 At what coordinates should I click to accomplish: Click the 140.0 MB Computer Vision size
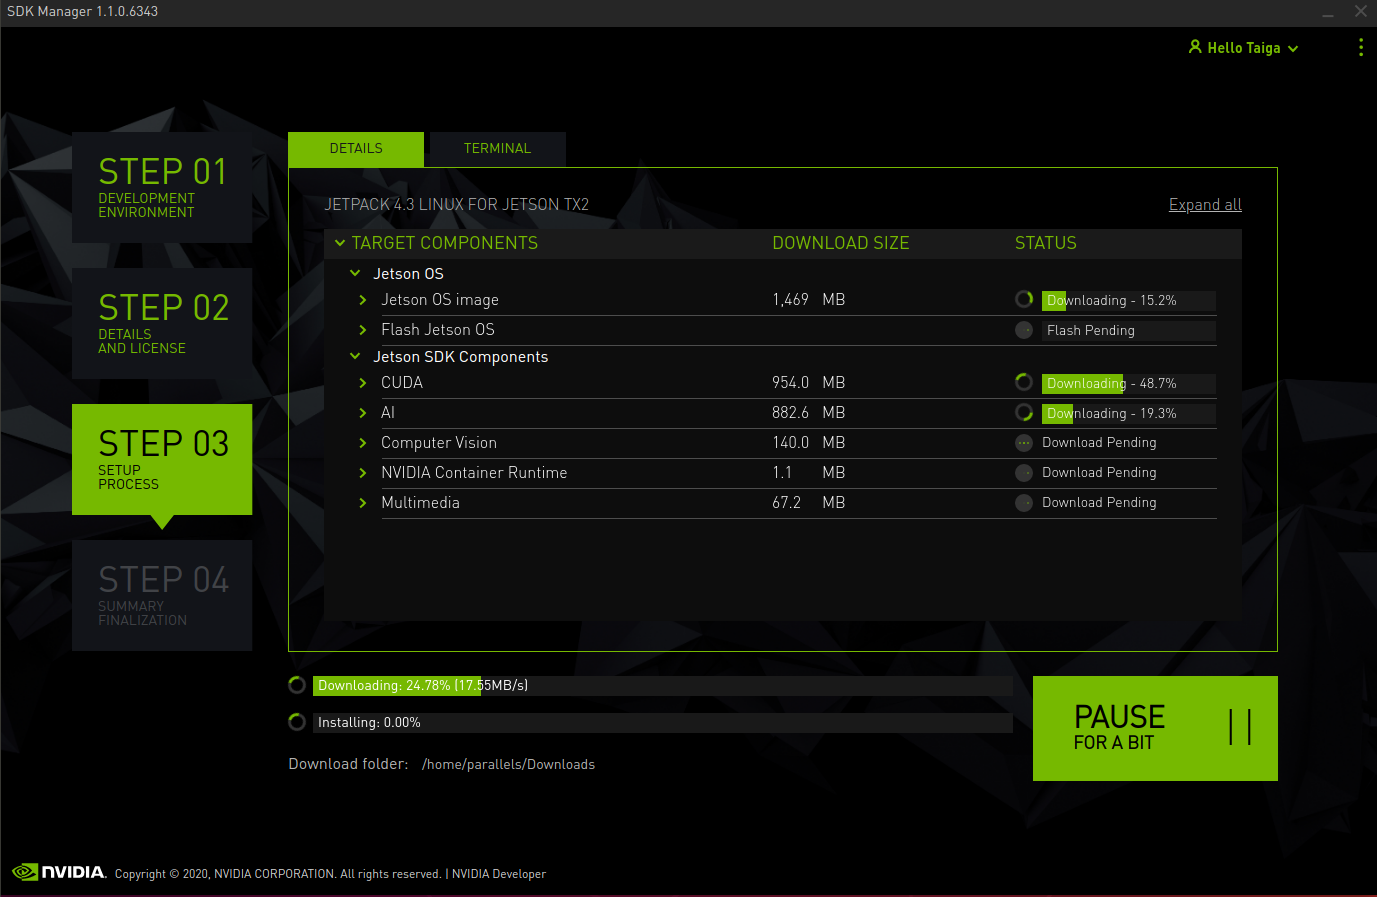(x=809, y=442)
